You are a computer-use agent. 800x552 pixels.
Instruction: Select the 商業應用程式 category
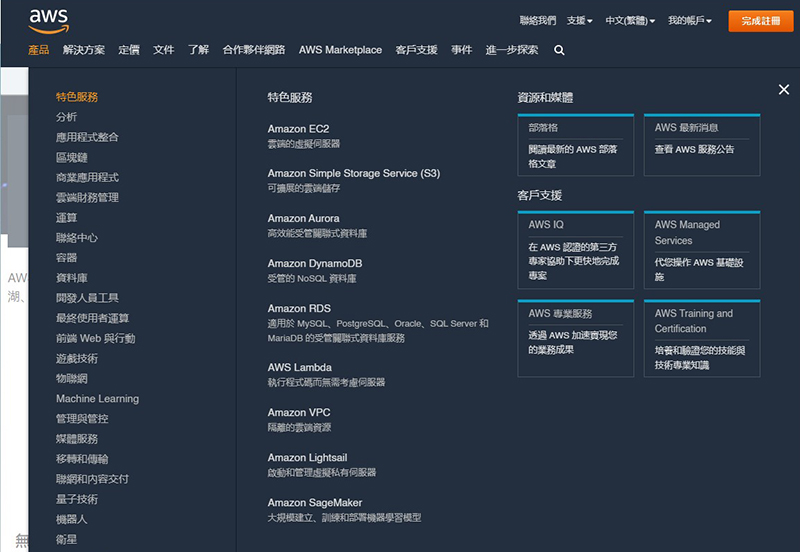(x=87, y=178)
